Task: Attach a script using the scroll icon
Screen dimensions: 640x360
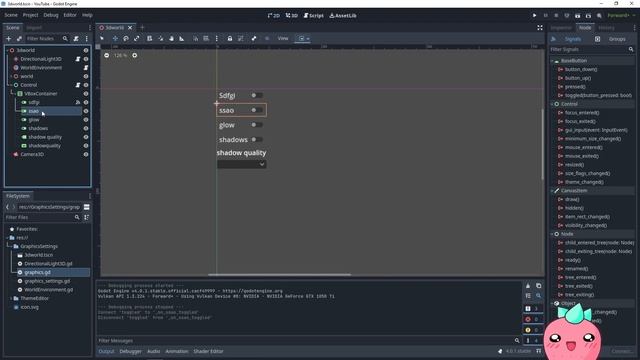Action: [x=76, y=38]
